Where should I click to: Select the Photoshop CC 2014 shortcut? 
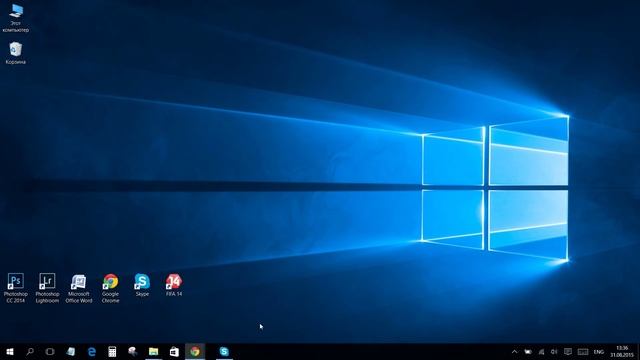(x=16, y=288)
